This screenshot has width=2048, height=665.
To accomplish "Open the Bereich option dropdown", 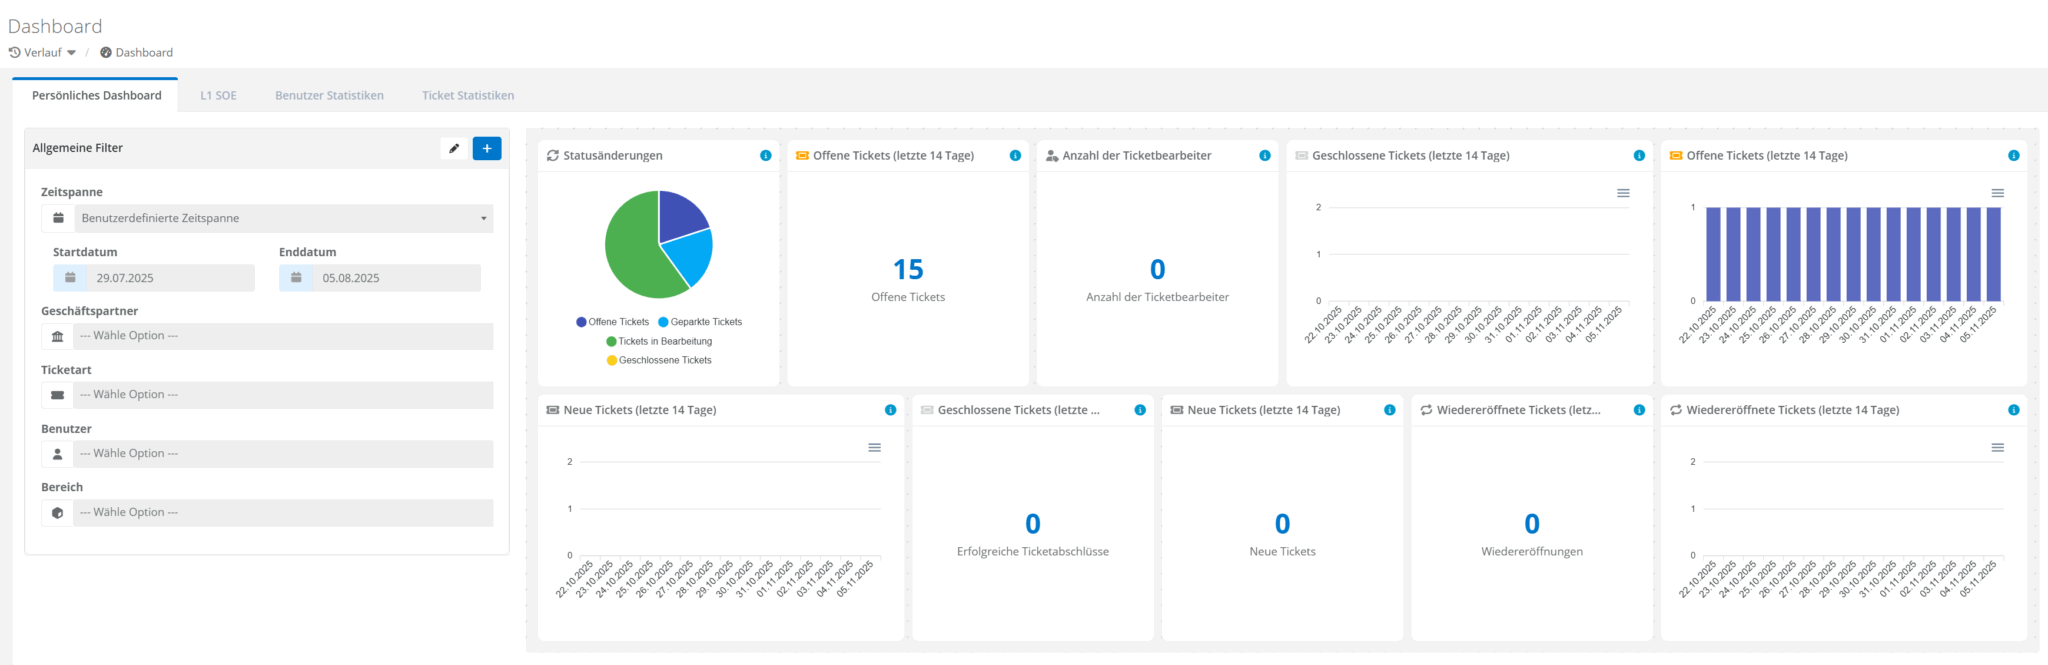I will [283, 513].
